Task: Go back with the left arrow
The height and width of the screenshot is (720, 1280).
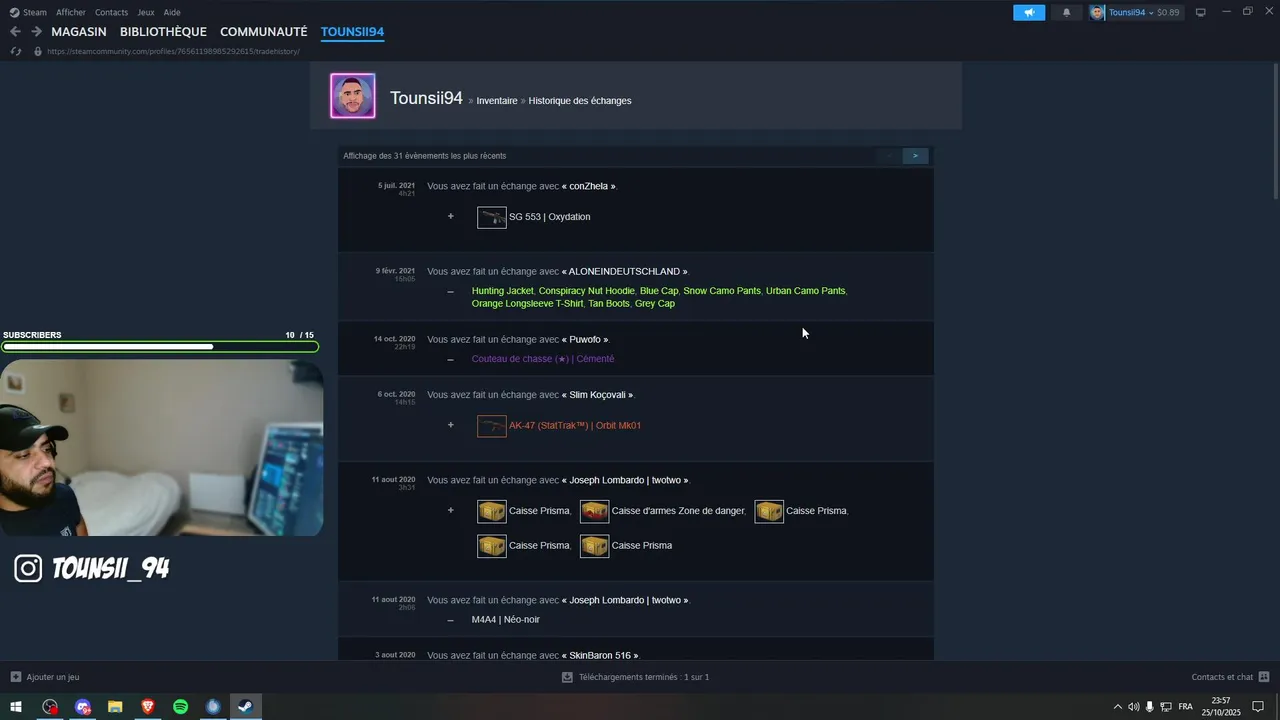Action: pyautogui.click(x=15, y=32)
